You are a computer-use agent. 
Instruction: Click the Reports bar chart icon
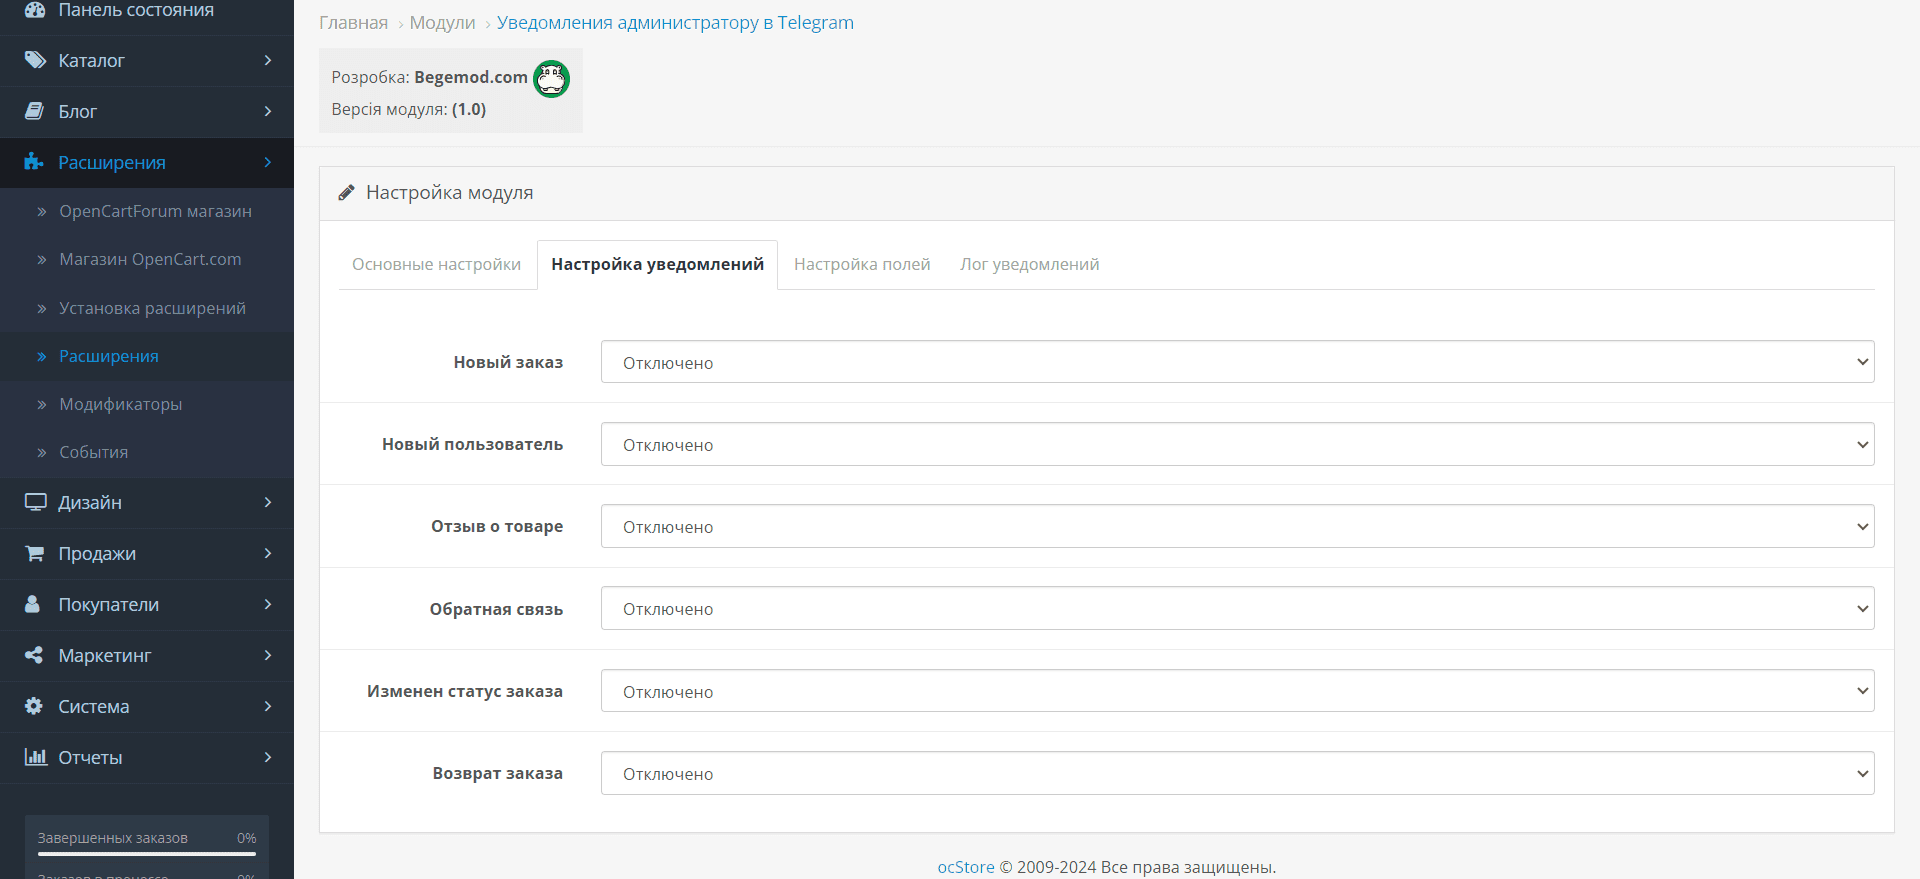[36, 757]
